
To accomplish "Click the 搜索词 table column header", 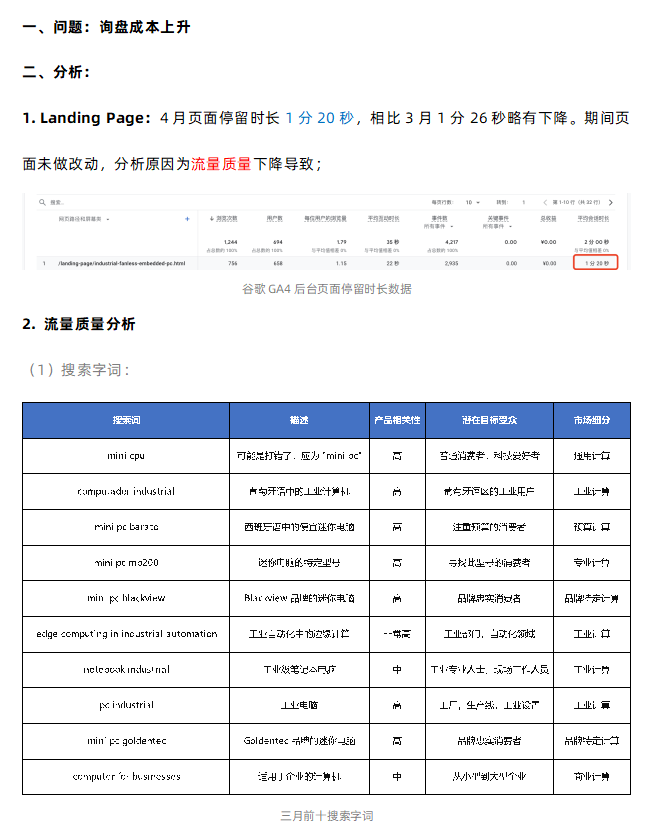I will coord(126,420).
